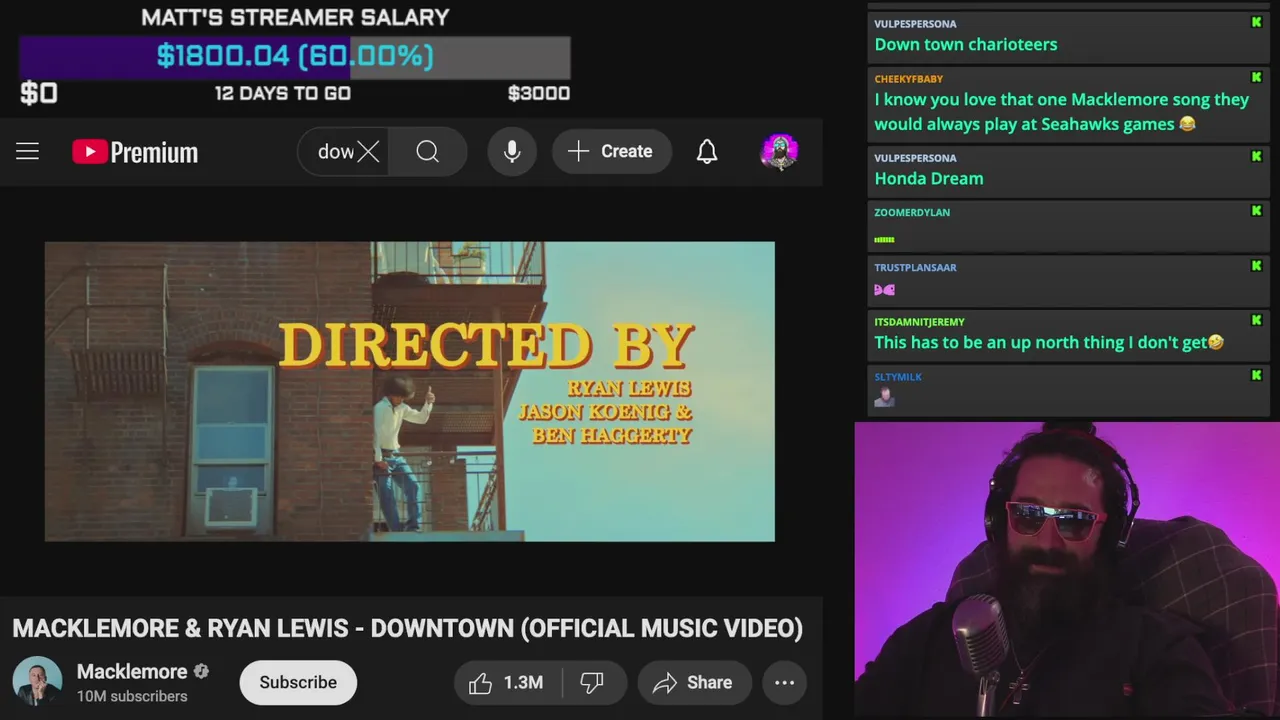The height and width of the screenshot is (720, 1280).
Task: Click SLTYMILK username in chat
Action: click(898, 377)
